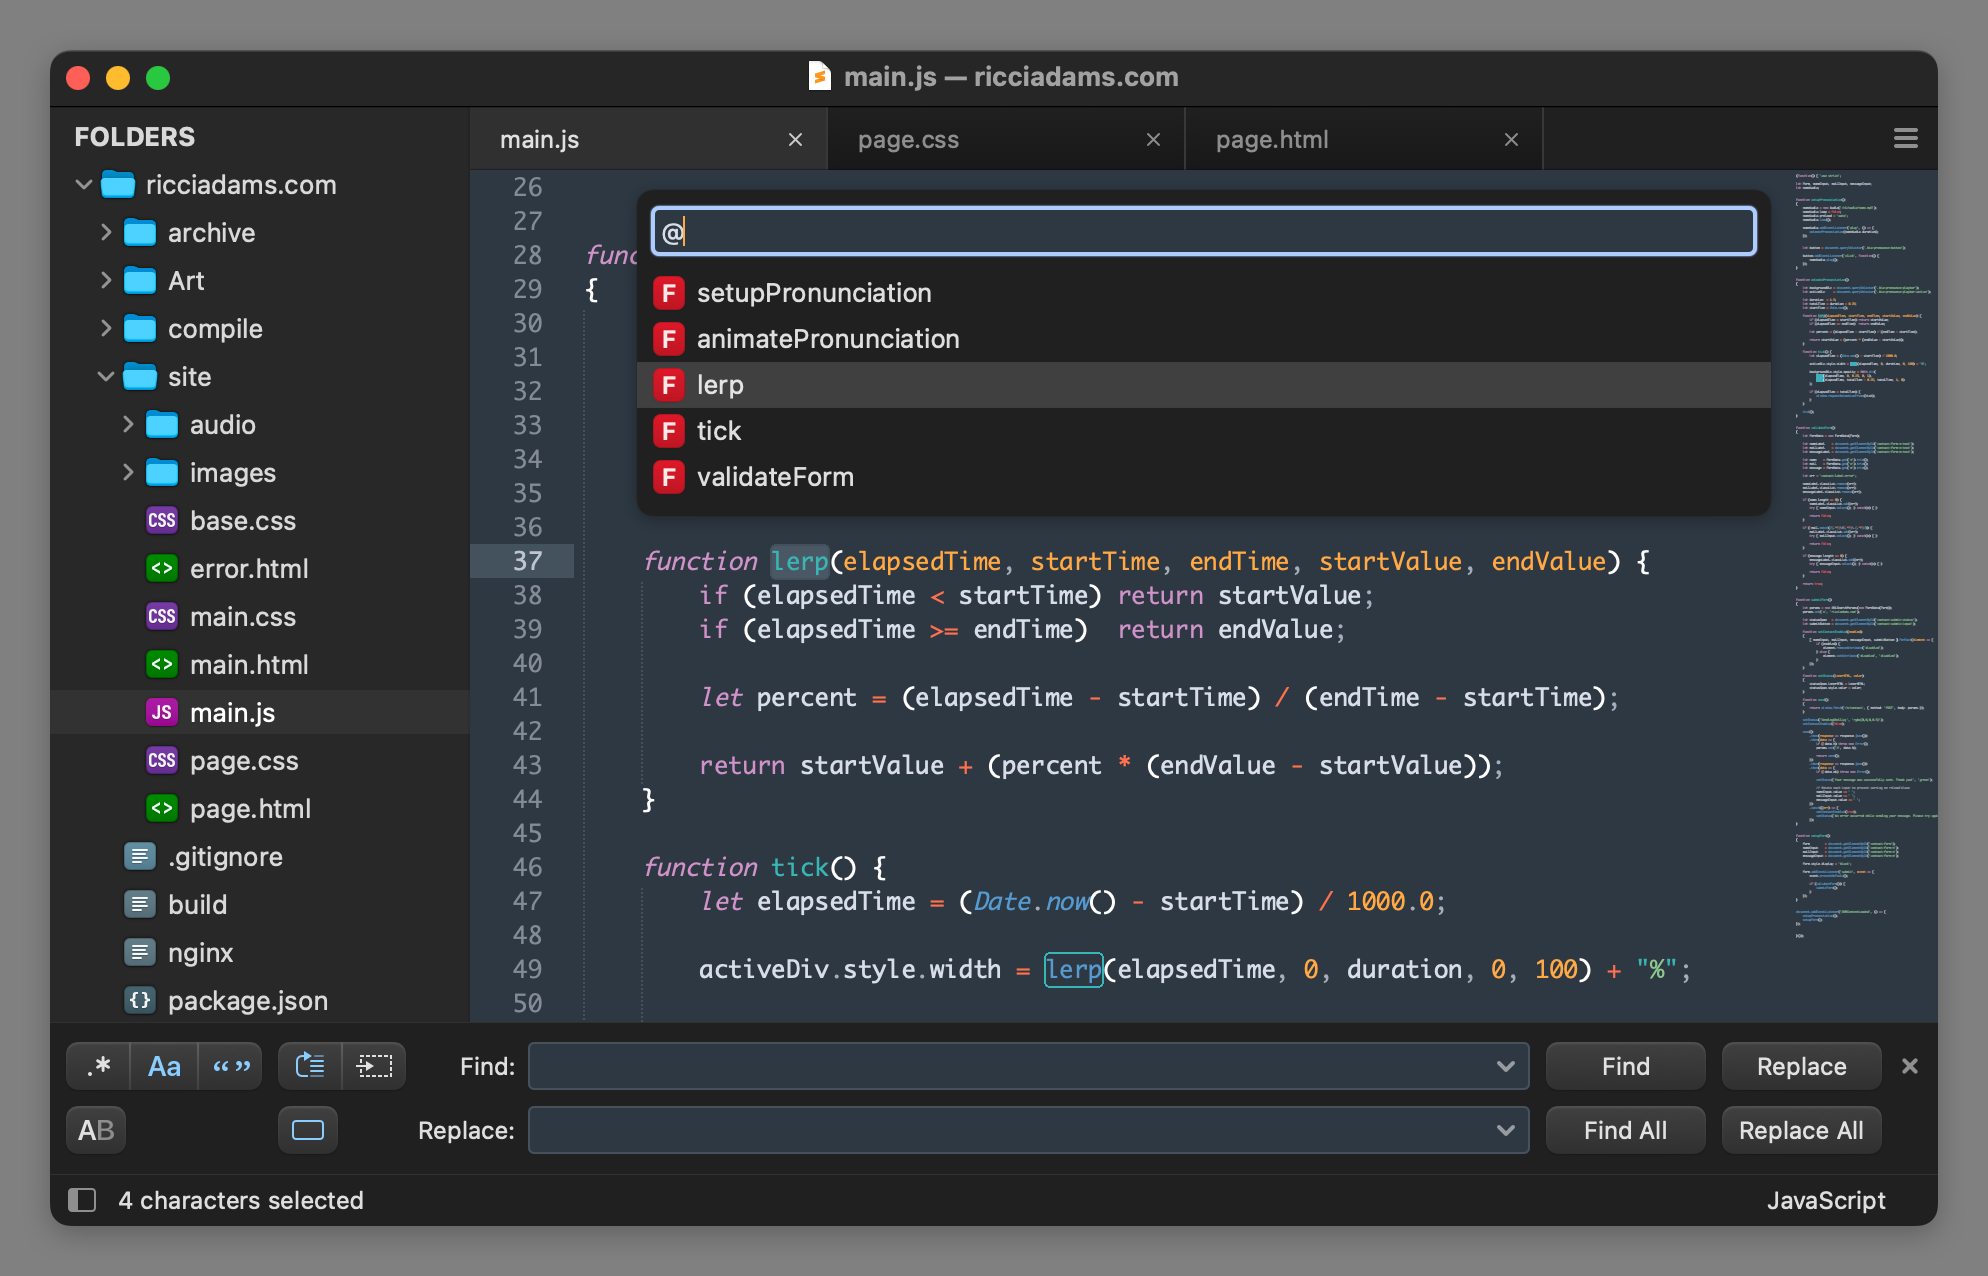Select validateForm from the autocomplete popup

(x=775, y=477)
